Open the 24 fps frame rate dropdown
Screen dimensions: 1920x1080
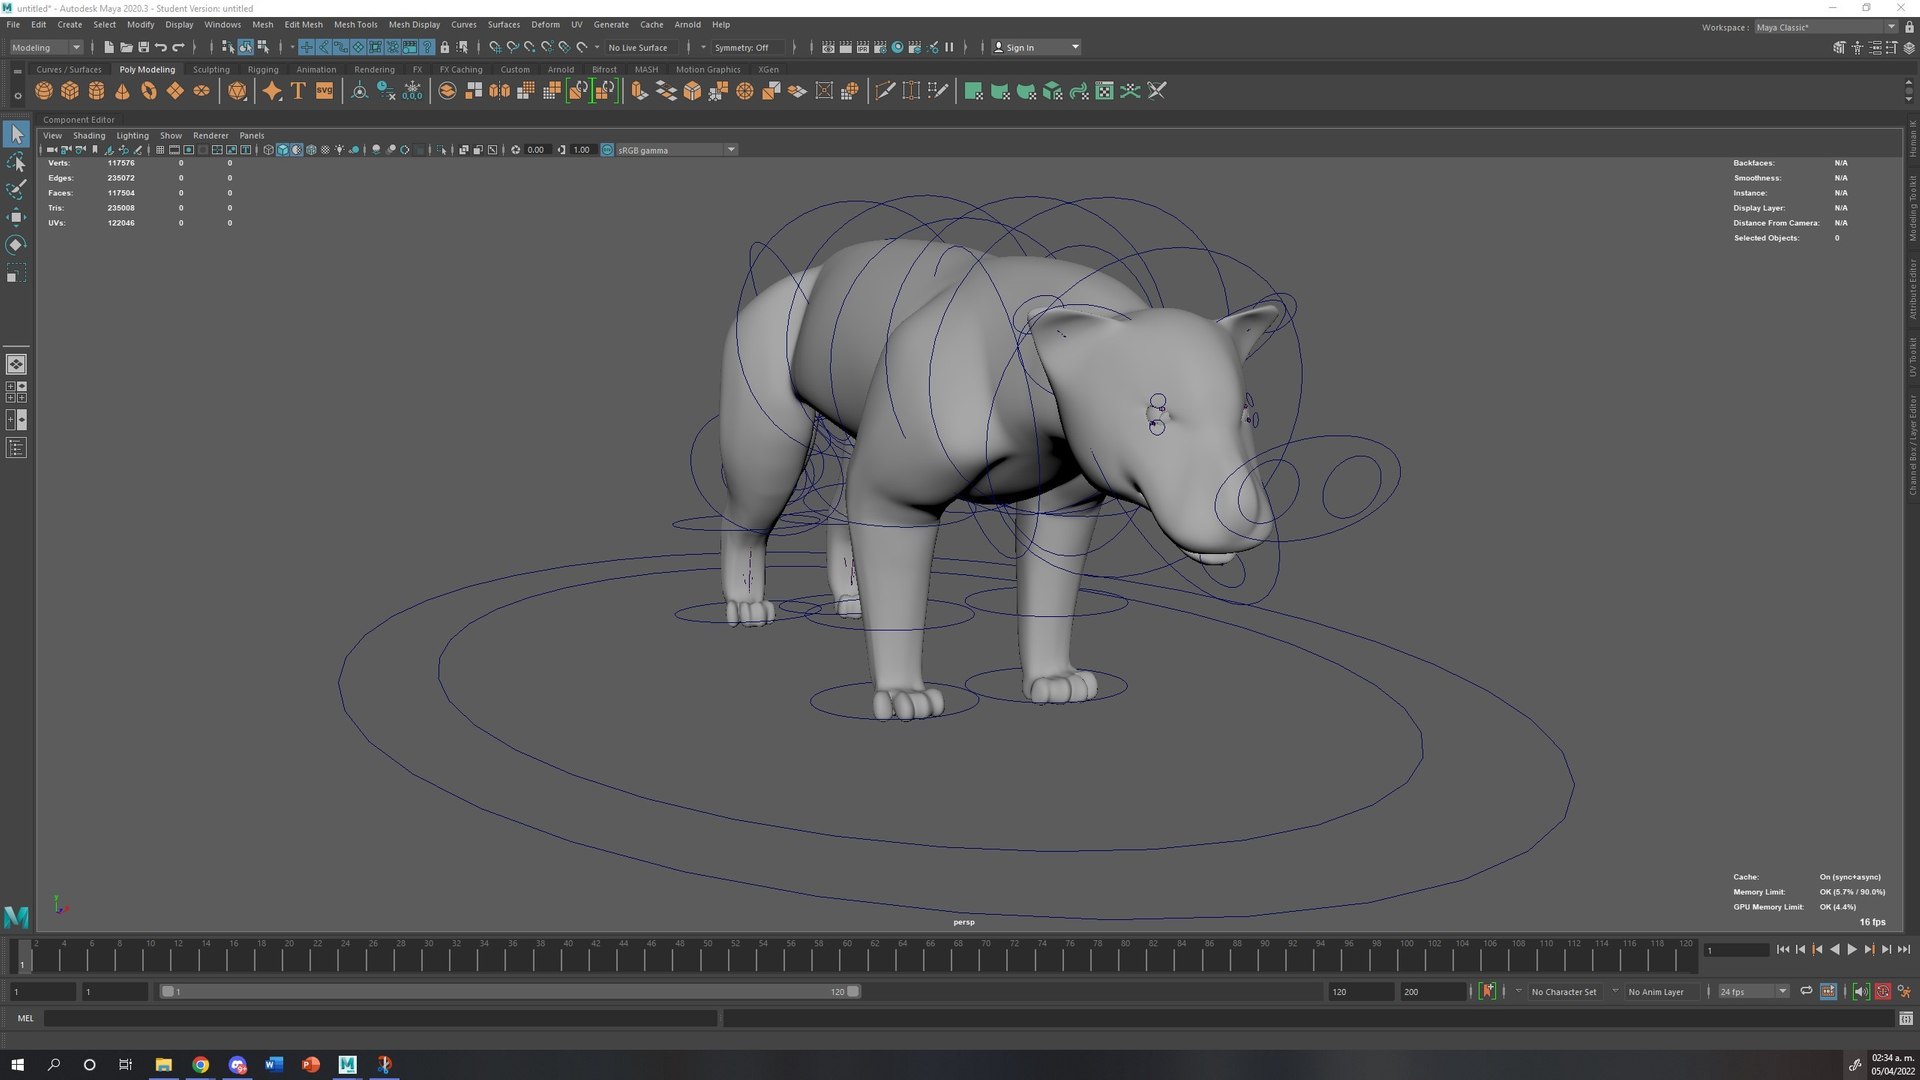point(1753,991)
